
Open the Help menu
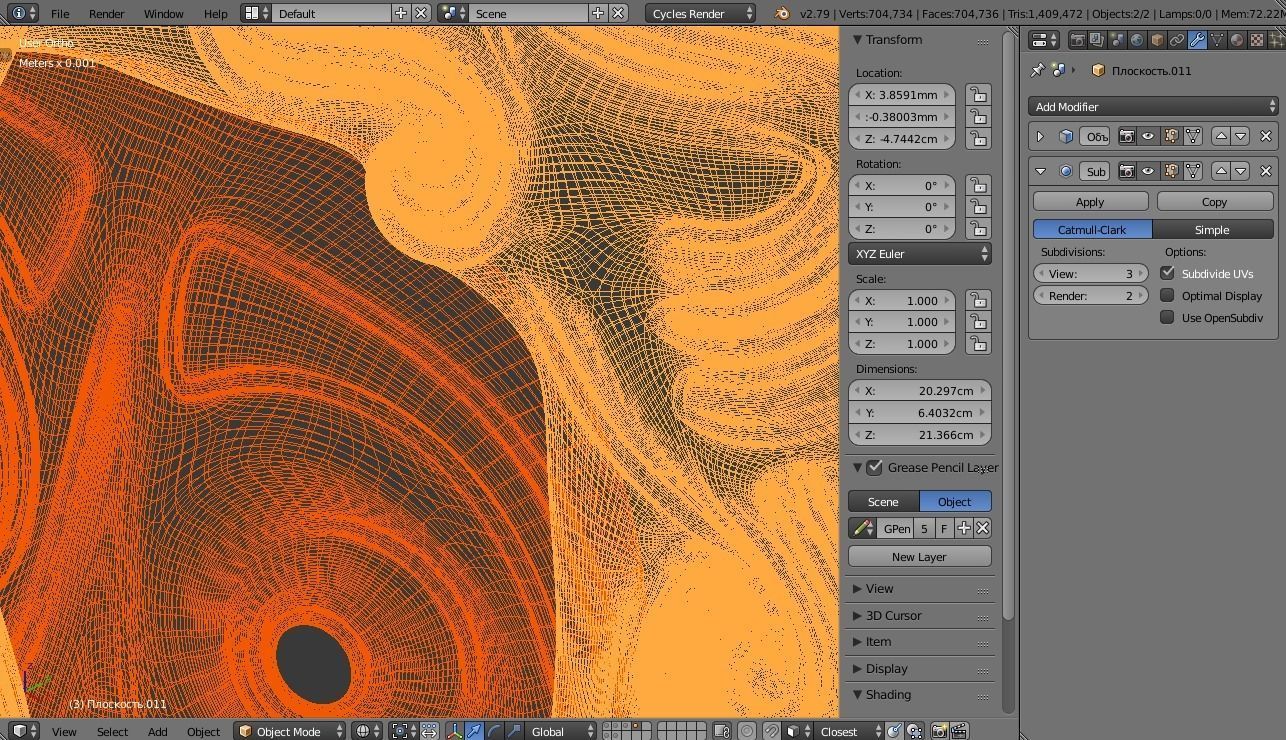[x=215, y=13]
